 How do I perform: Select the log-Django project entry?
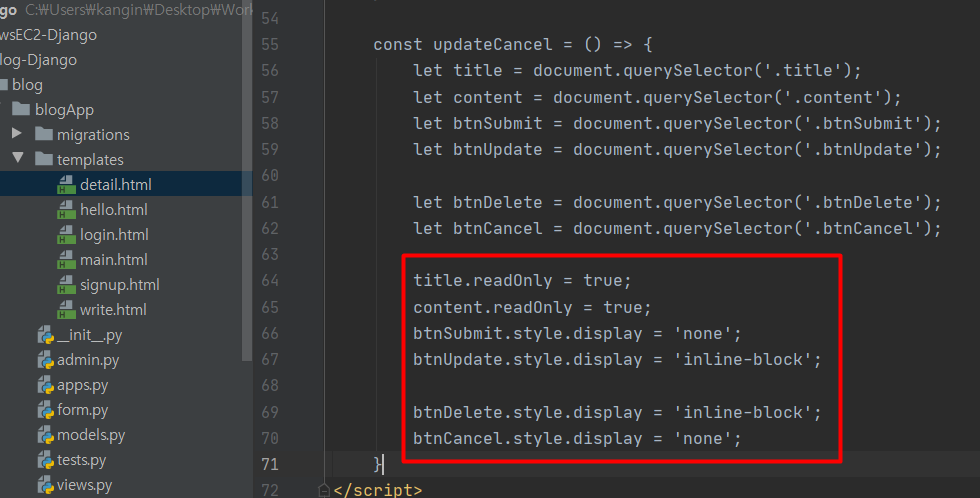pos(39,60)
